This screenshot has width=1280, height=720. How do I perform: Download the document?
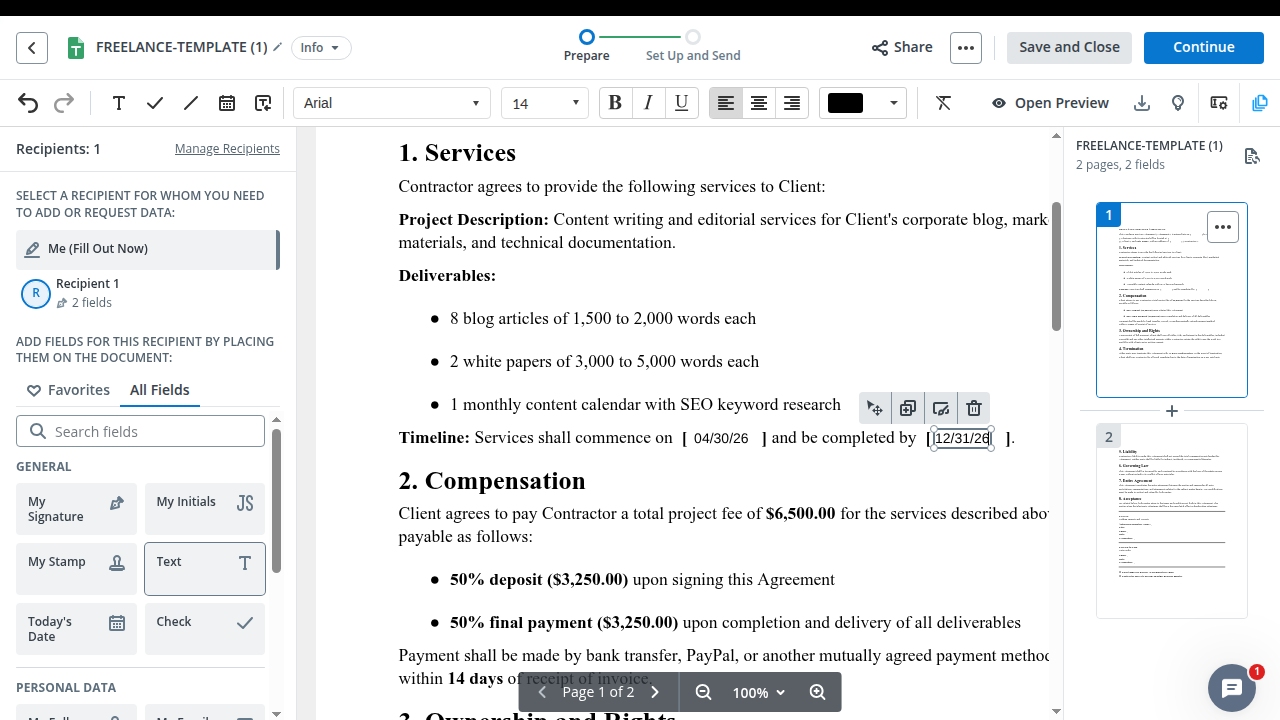coord(1142,103)
